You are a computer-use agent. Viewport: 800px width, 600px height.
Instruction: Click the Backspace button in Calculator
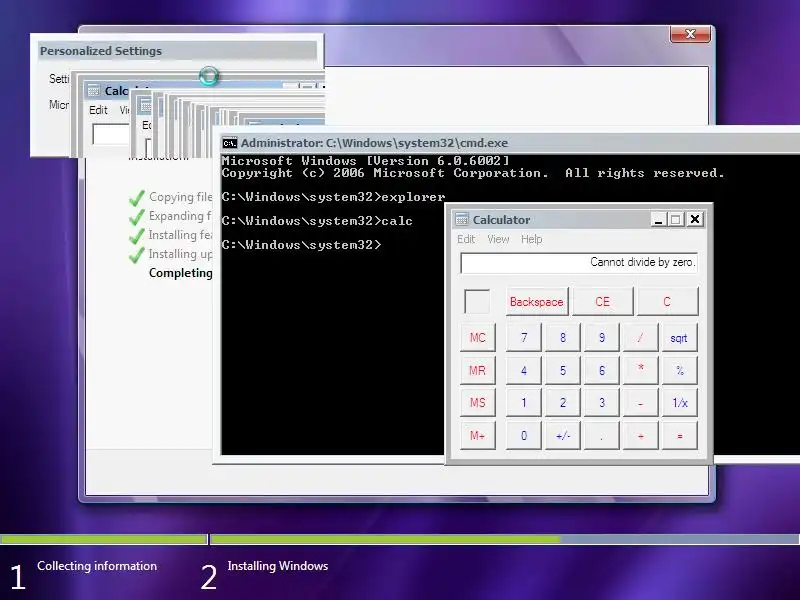536,302
